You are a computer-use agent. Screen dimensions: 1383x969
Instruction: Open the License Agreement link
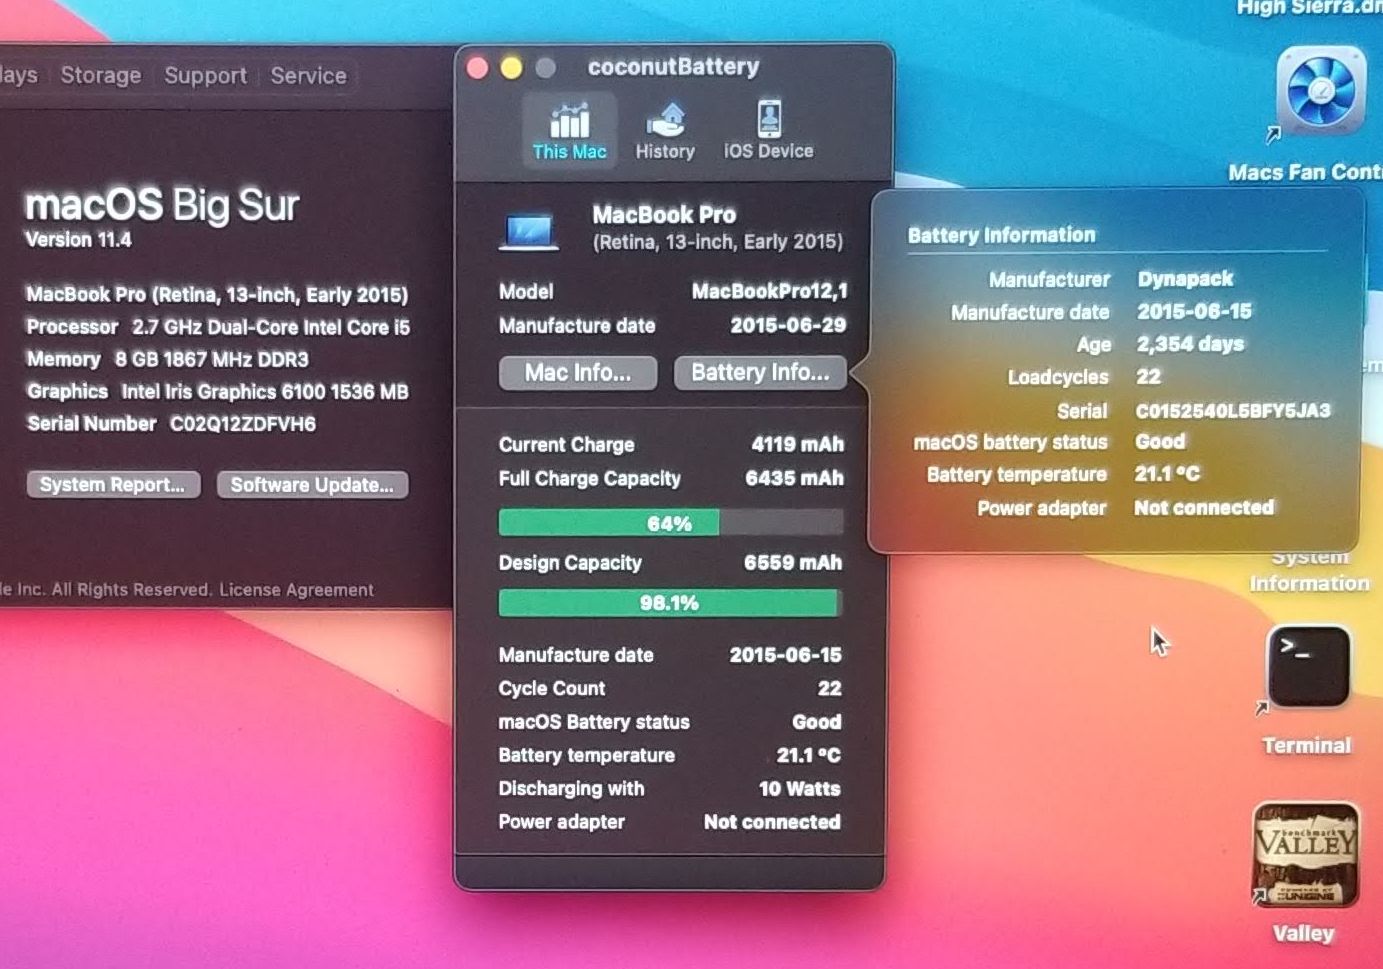pos(296,590)
